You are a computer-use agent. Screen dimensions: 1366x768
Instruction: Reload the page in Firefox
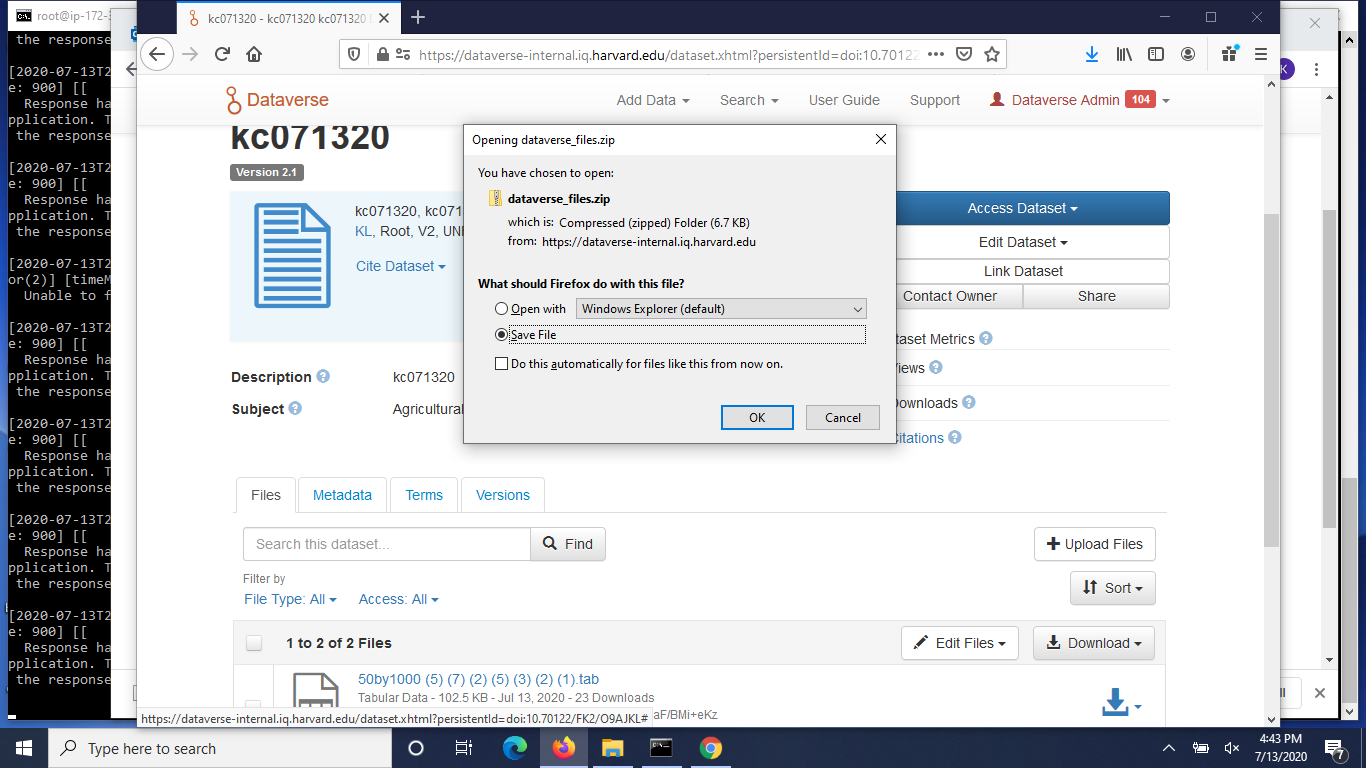(223, 55)
